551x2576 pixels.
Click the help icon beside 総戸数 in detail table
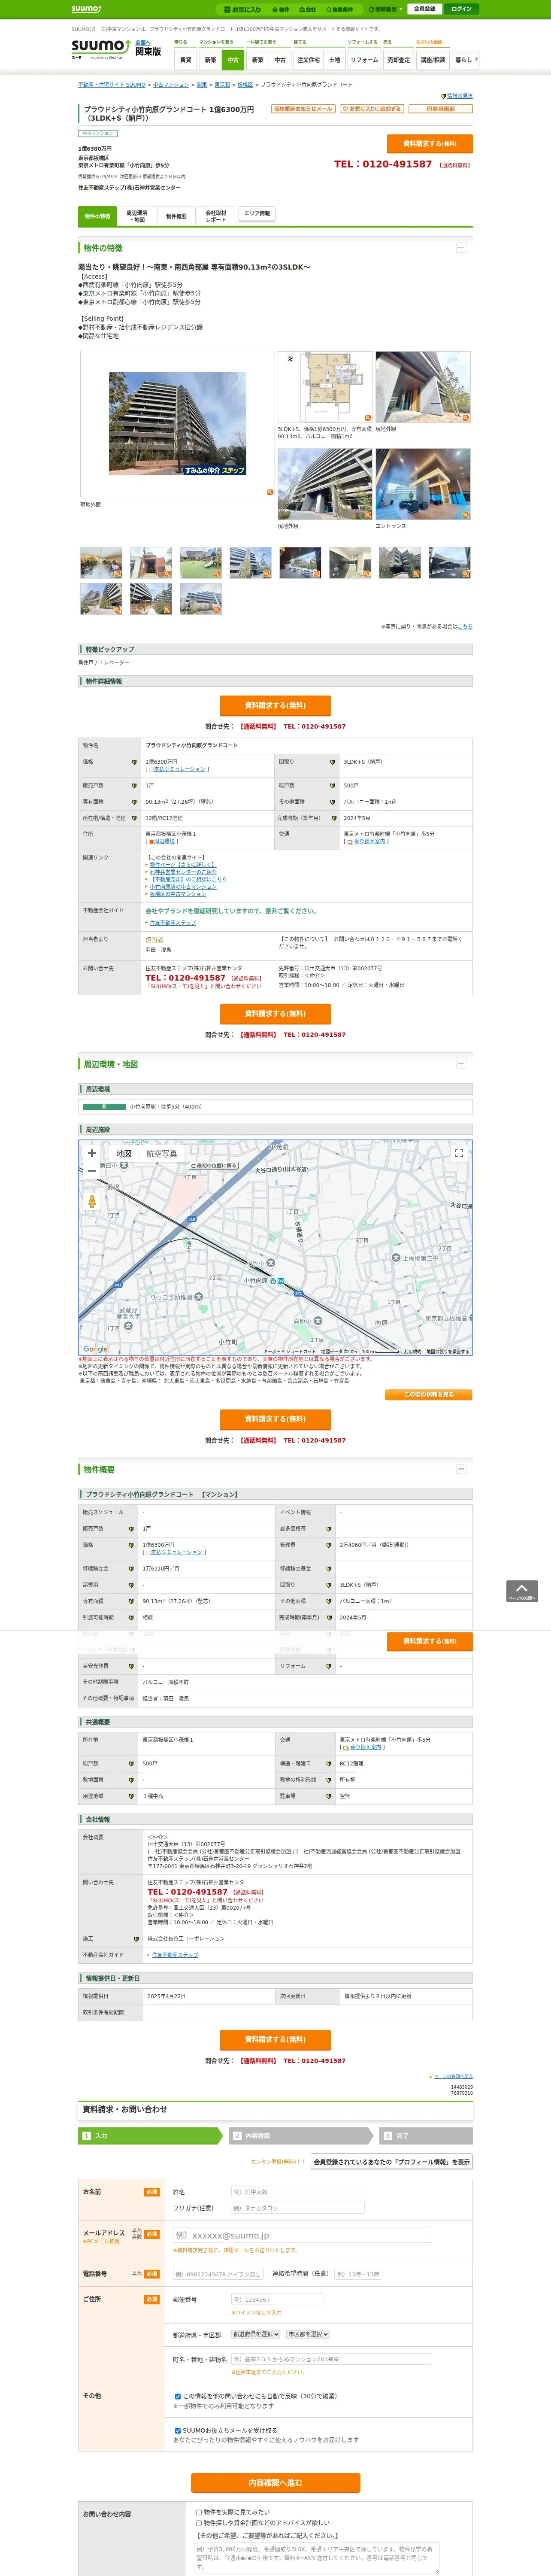pos(333,786)
